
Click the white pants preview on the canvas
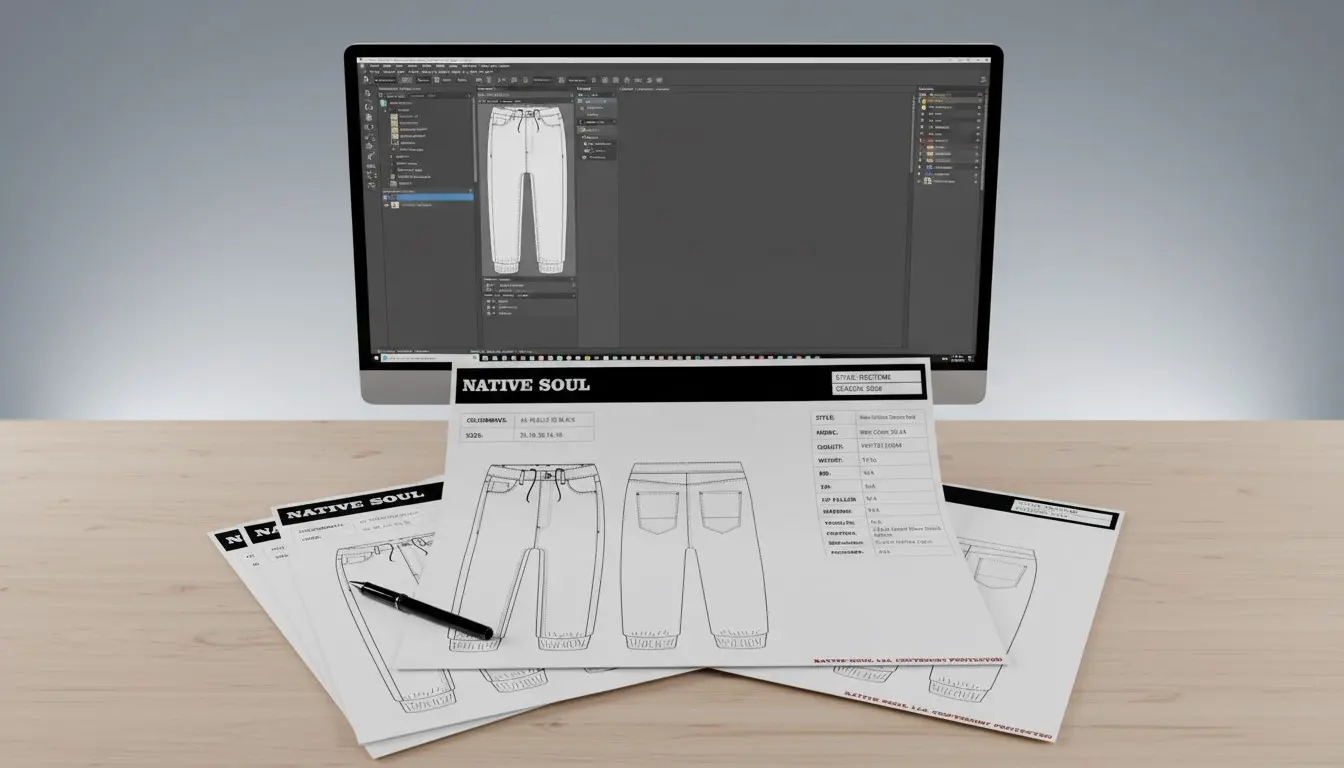(528, 190)
